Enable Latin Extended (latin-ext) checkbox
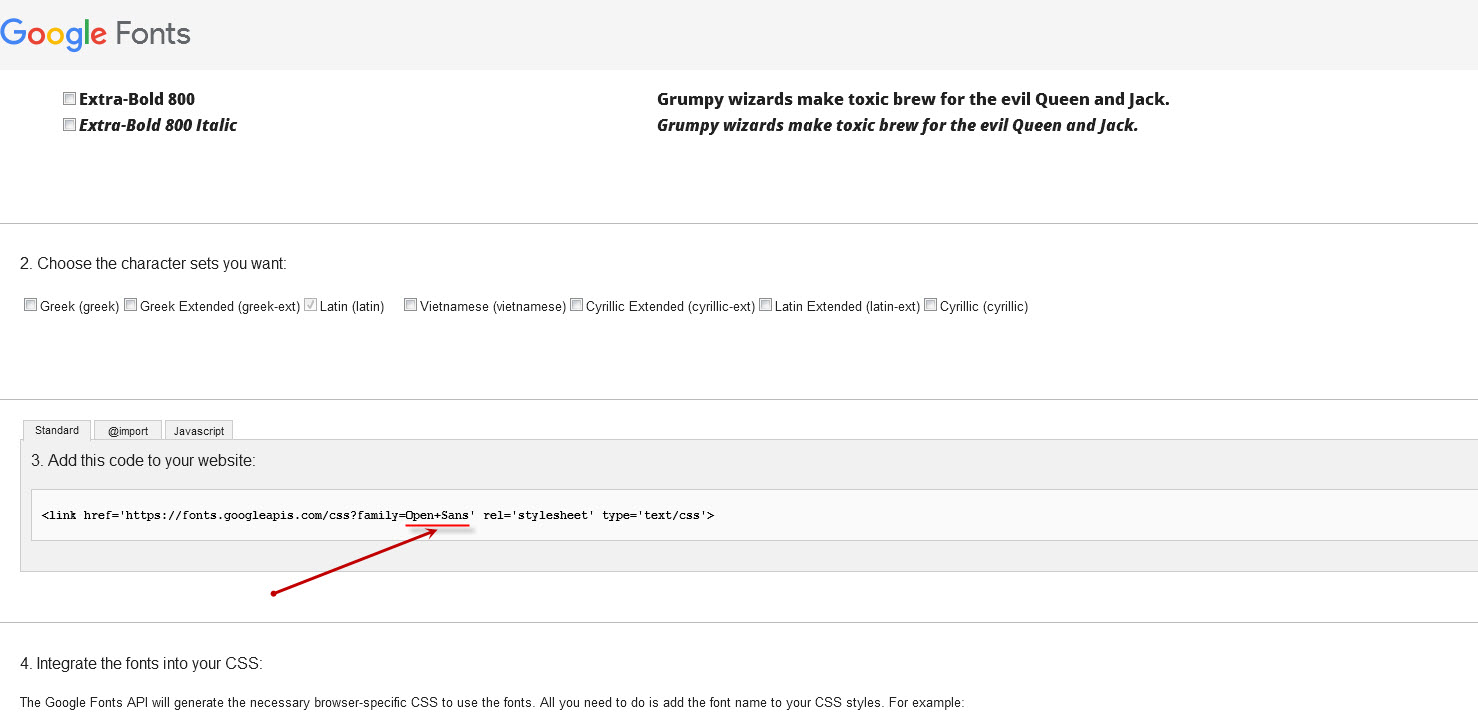The image size is (1478, 724). click(766, 306)
